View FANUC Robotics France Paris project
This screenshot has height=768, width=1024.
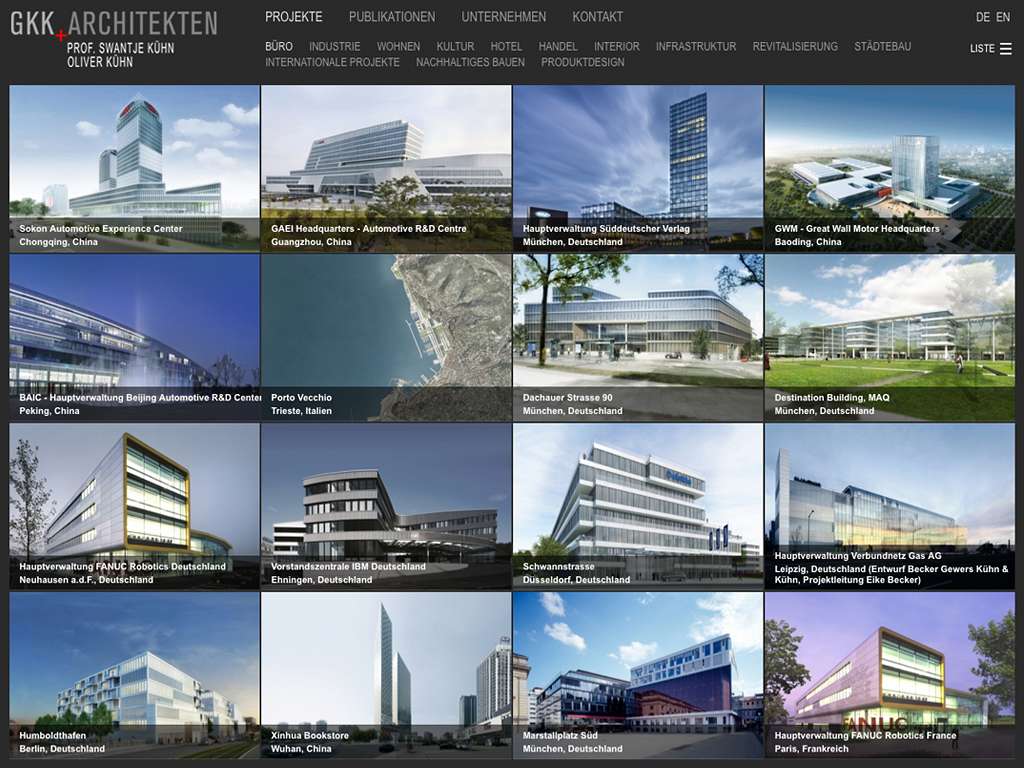pyautogui.click(x=889, y=675)
